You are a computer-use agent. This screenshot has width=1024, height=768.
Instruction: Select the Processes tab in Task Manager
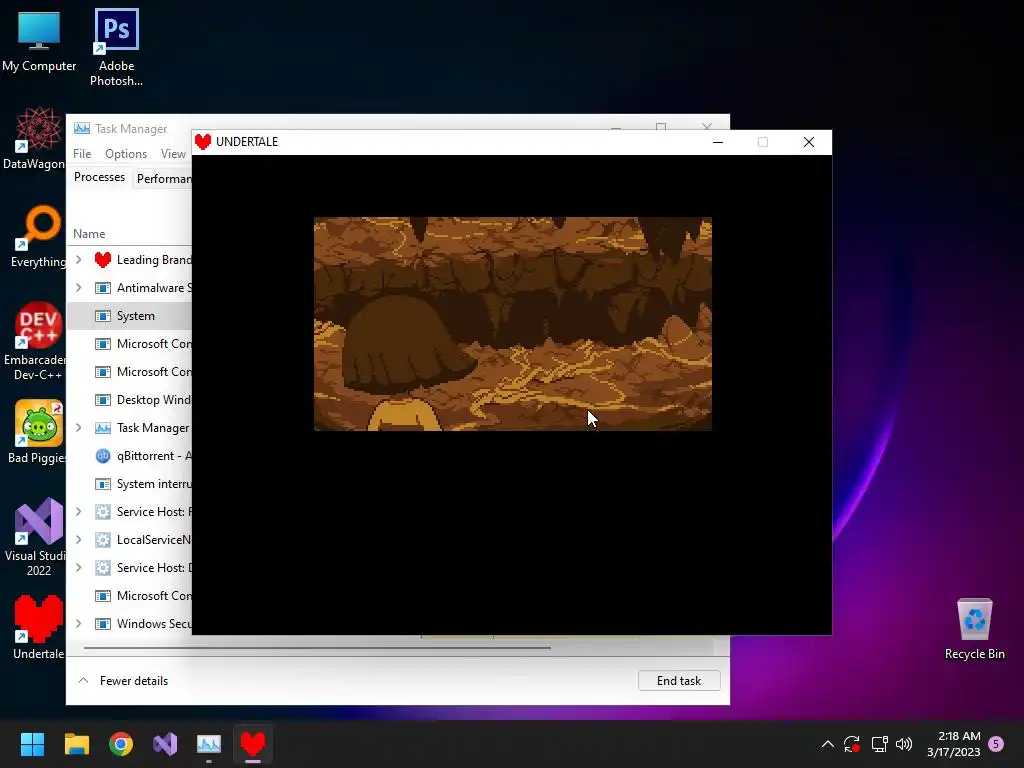click(99, 177)
